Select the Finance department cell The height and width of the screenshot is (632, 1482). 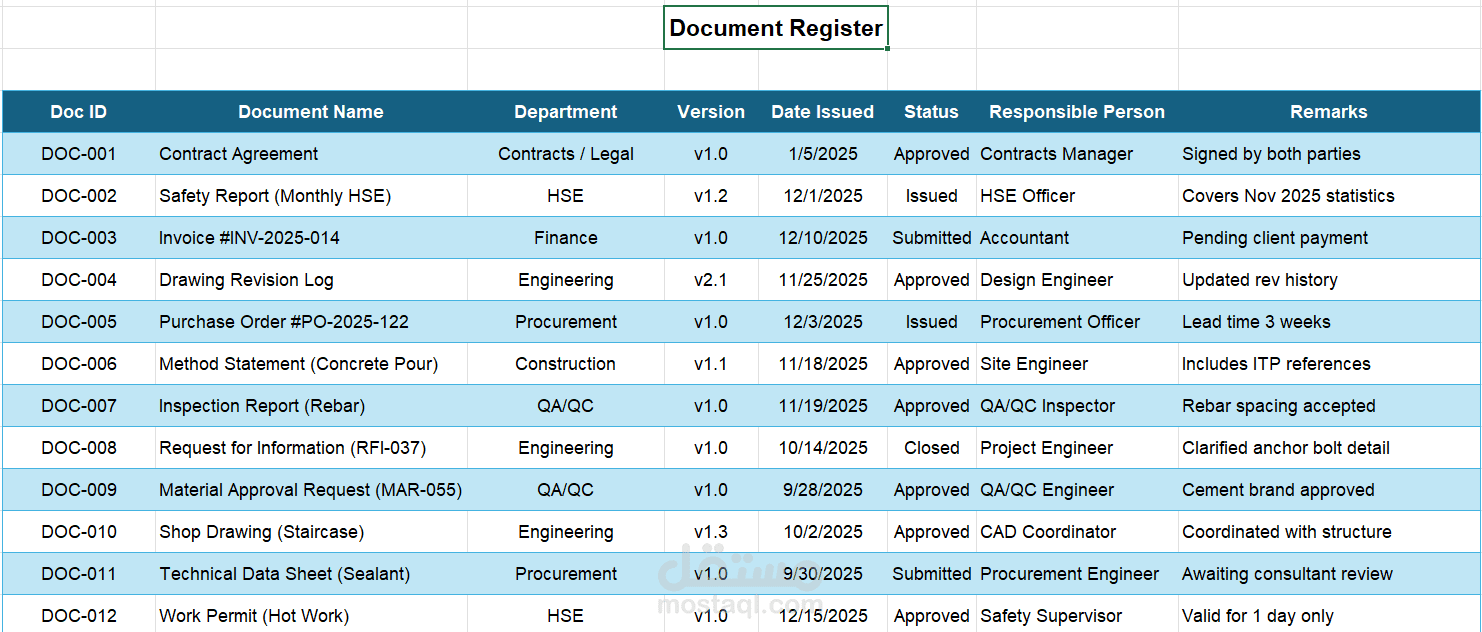[x=566, y=238]
